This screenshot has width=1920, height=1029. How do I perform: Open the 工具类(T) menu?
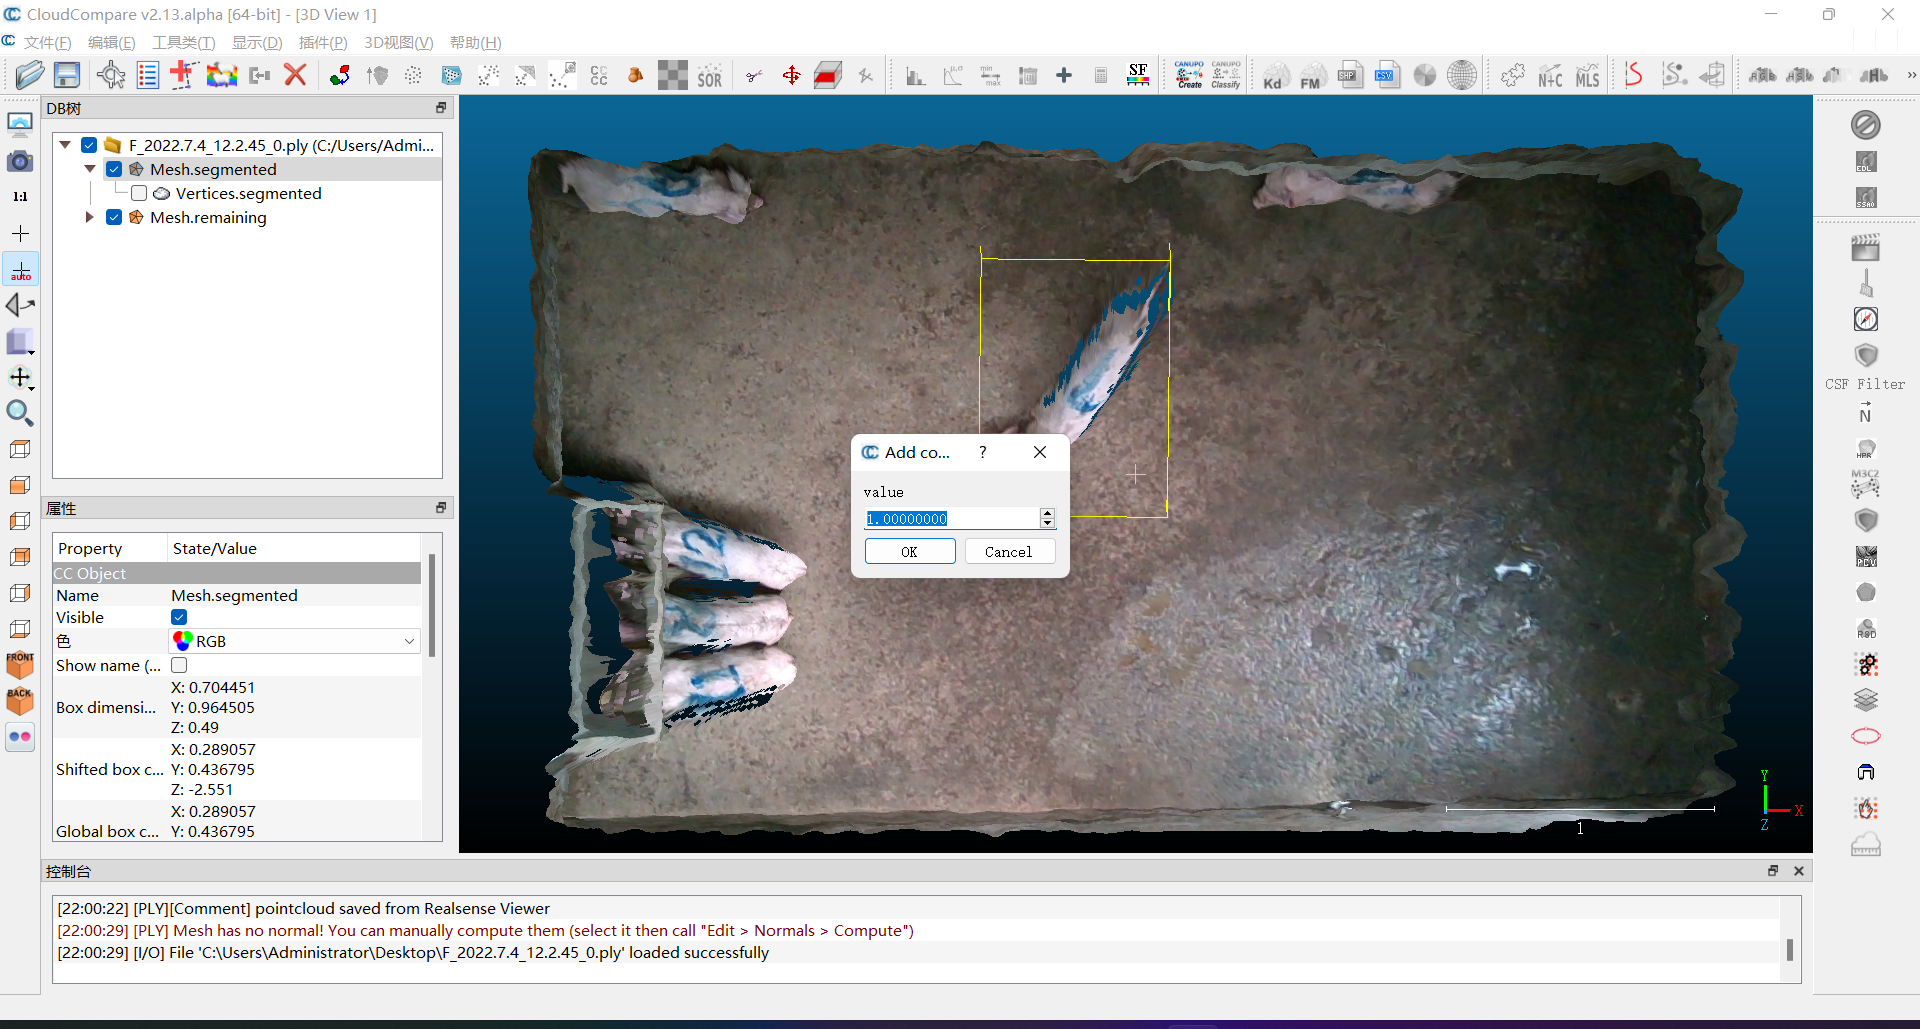pos(183,43)
